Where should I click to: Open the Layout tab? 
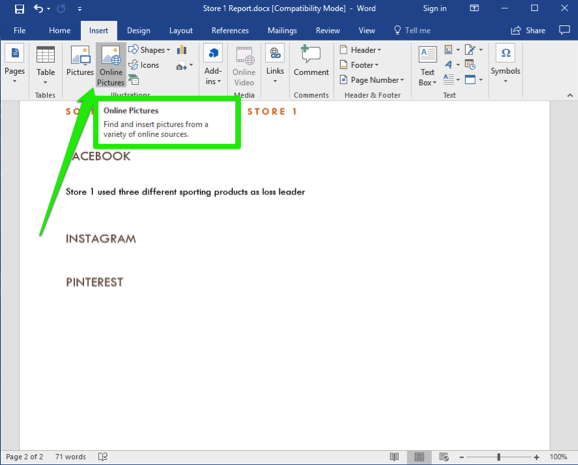pos(181,31)
